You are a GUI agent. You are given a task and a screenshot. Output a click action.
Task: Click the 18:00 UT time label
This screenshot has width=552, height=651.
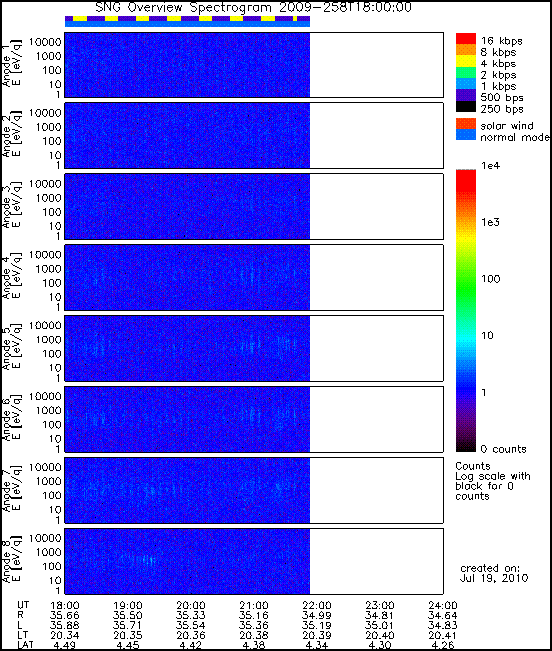(65, 606)
